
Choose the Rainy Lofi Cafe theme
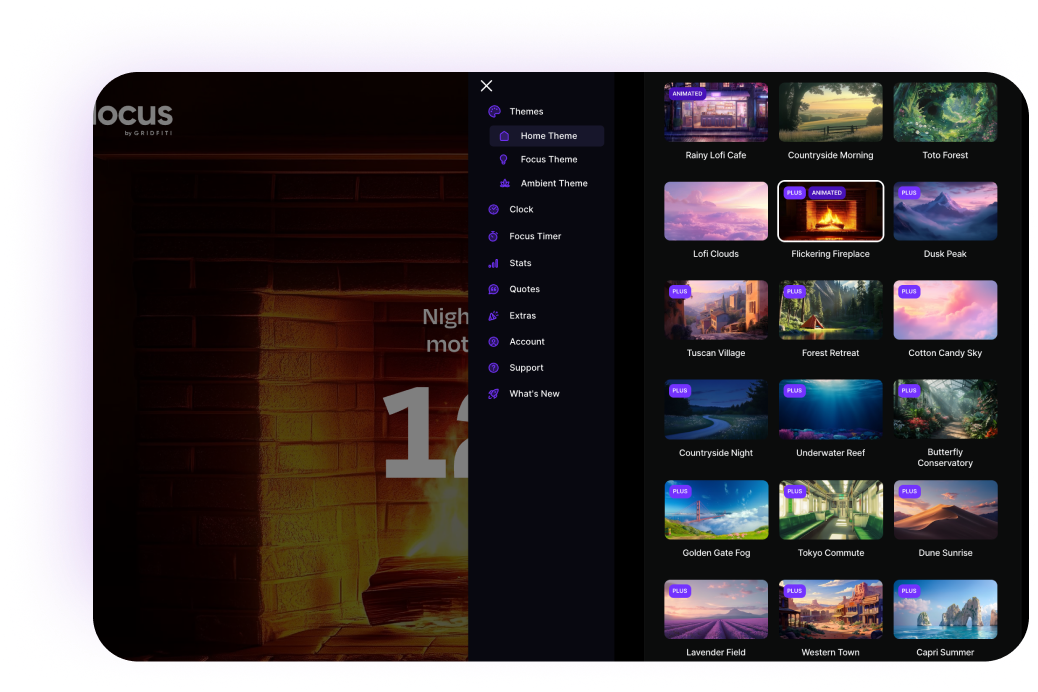[x=716, y=111]
